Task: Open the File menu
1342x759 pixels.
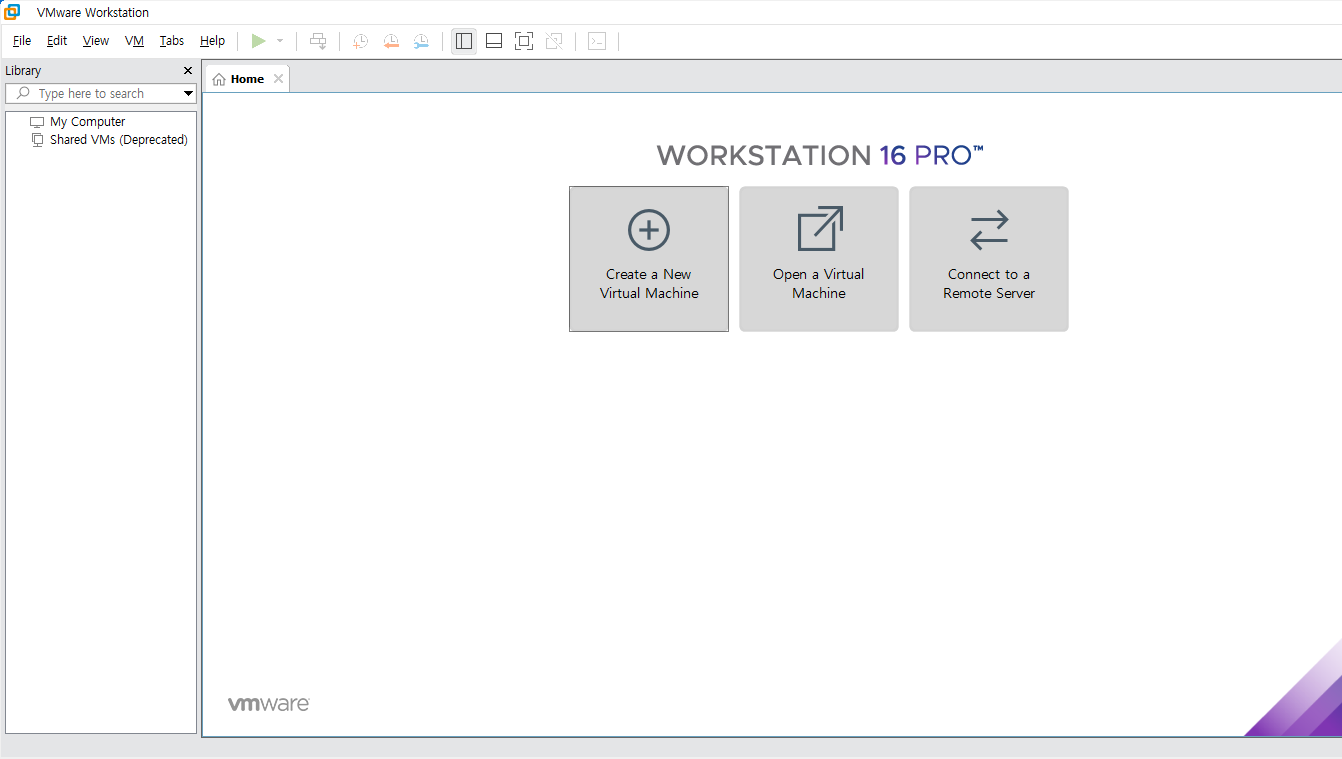Action: [x=22, y=41]
